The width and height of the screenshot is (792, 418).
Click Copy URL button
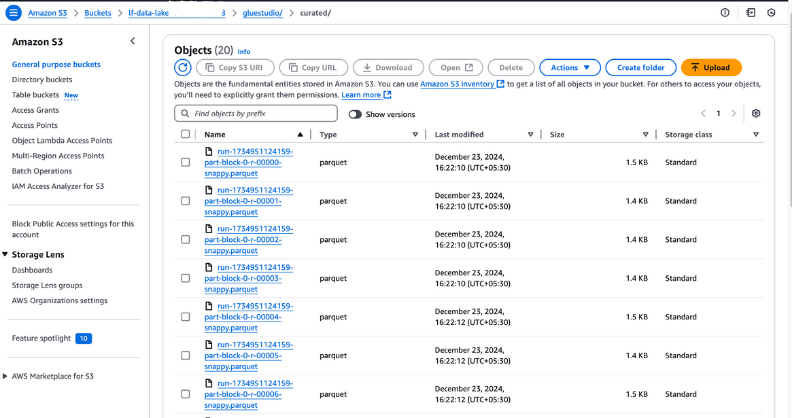point(314,67)
